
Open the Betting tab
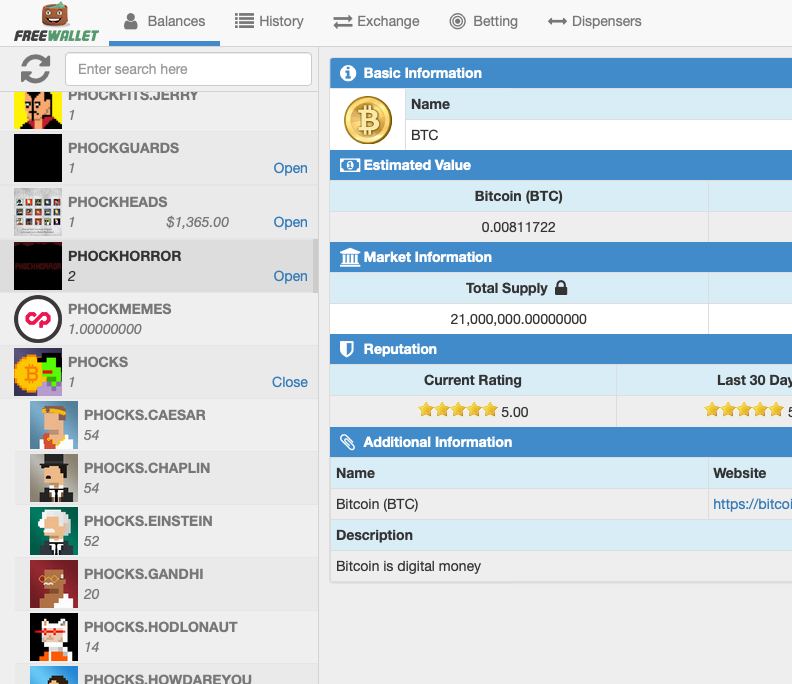click(x=484, y=22)
